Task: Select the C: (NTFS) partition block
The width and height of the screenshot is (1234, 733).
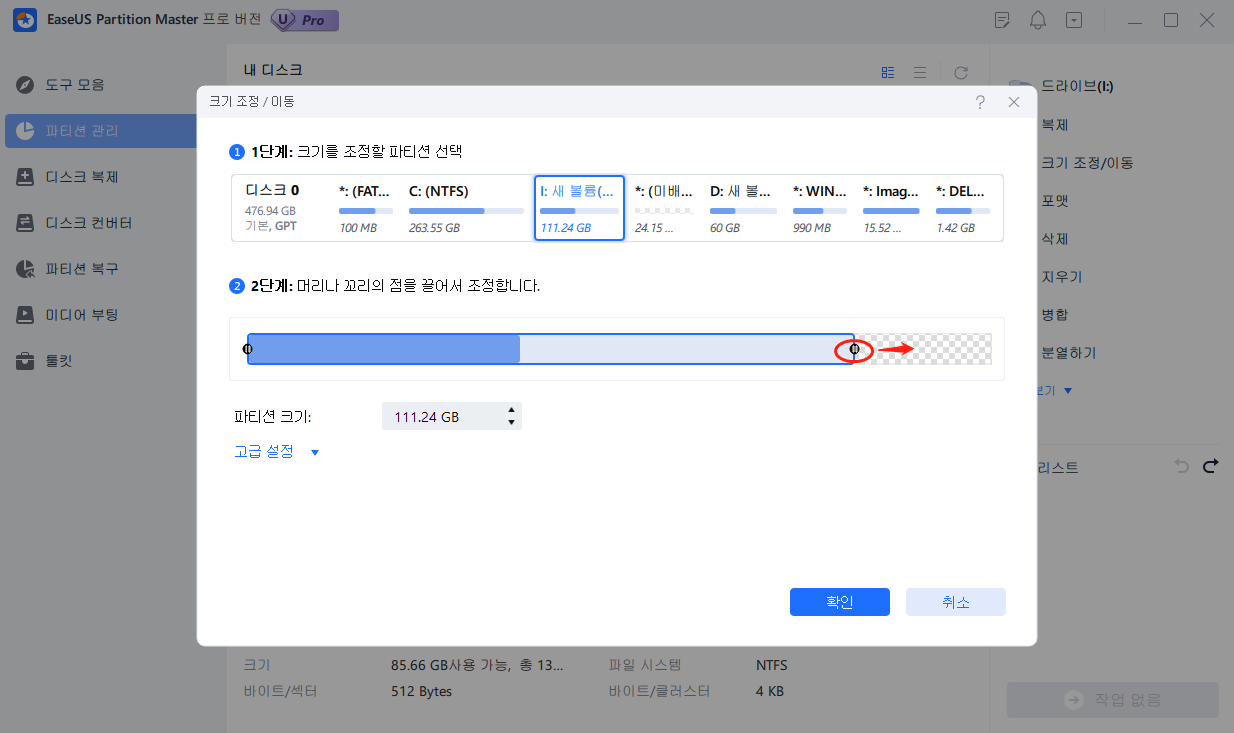Action: click(465, 208)
